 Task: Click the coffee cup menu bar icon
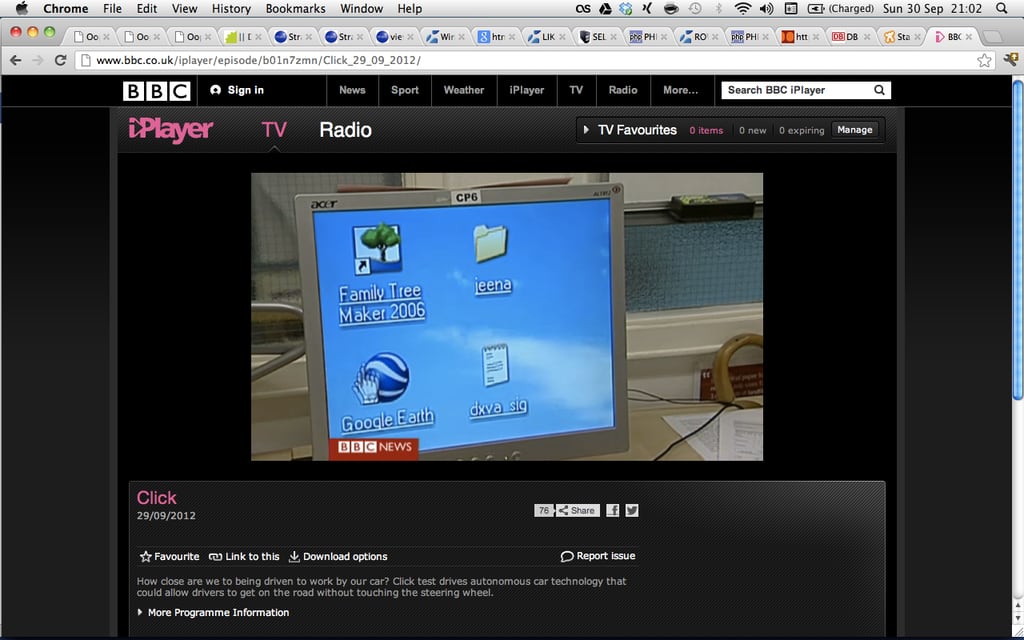671,8
